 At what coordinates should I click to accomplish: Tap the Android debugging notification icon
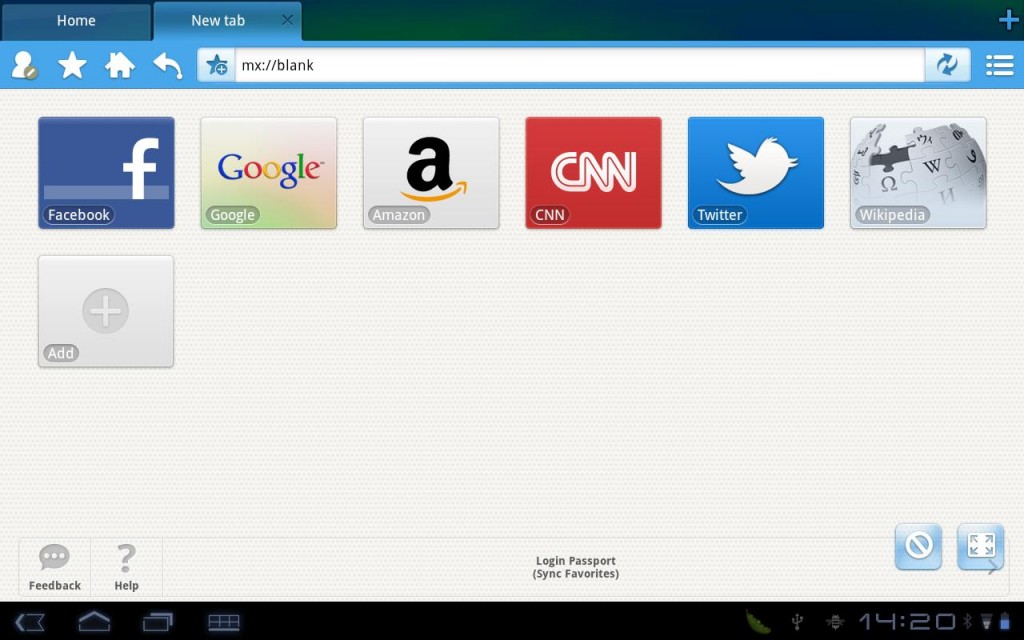pos(835,621)
